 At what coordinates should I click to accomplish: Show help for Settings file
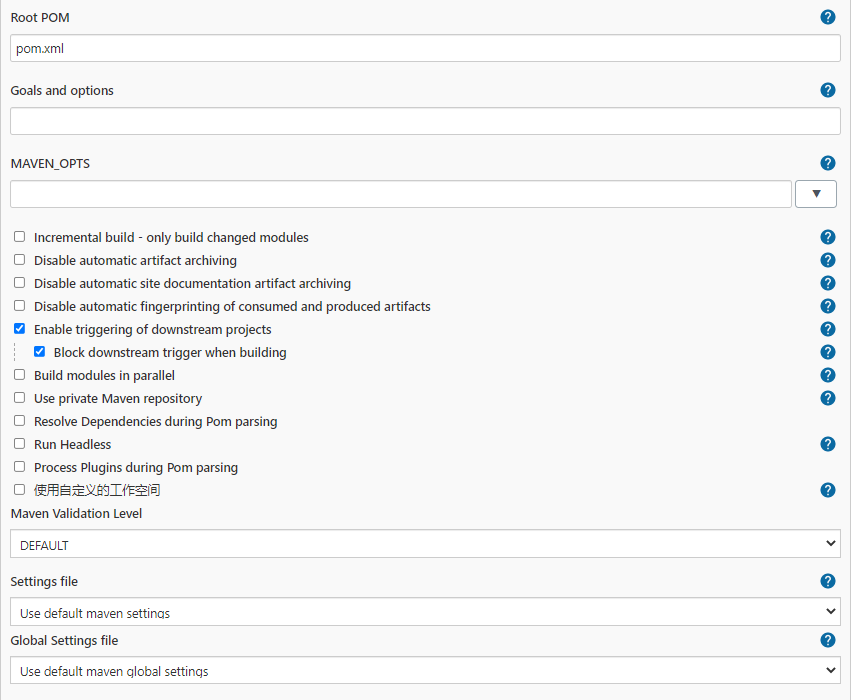[x=828, y=581]
